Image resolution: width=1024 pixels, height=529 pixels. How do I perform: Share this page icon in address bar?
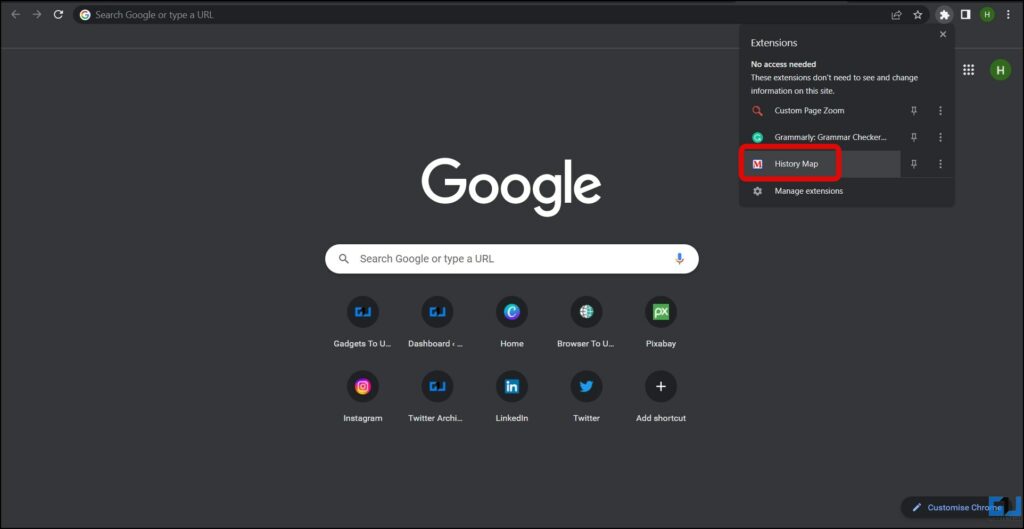tap(897, 14)
